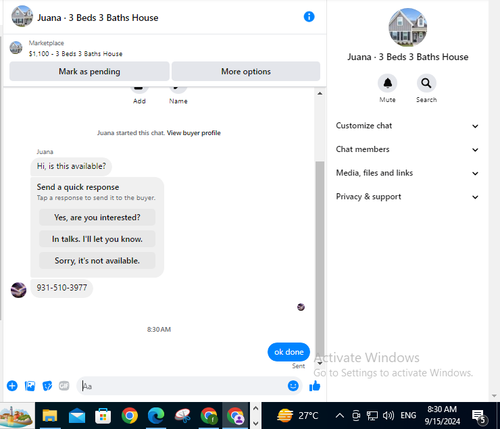Choose a sticker icon
Viewport: 500px width, 429px height.
(47, 386)
